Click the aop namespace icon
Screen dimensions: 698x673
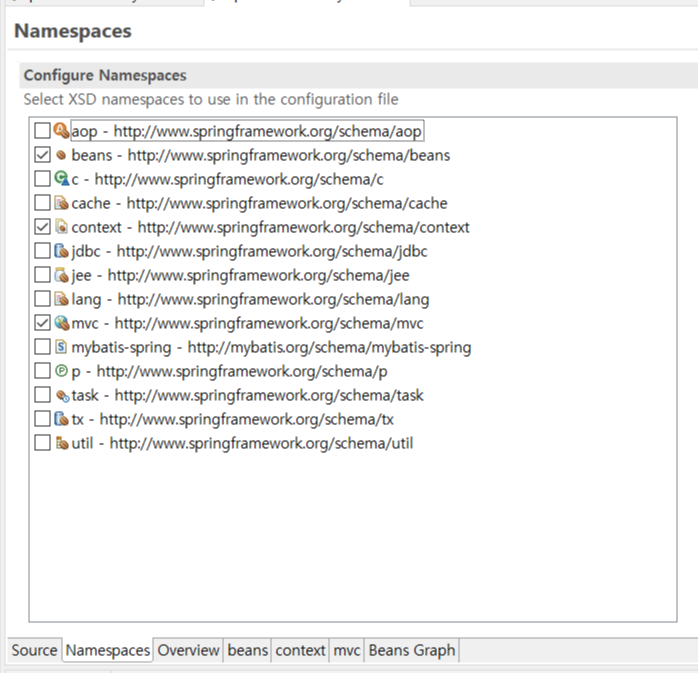point(61,131)
